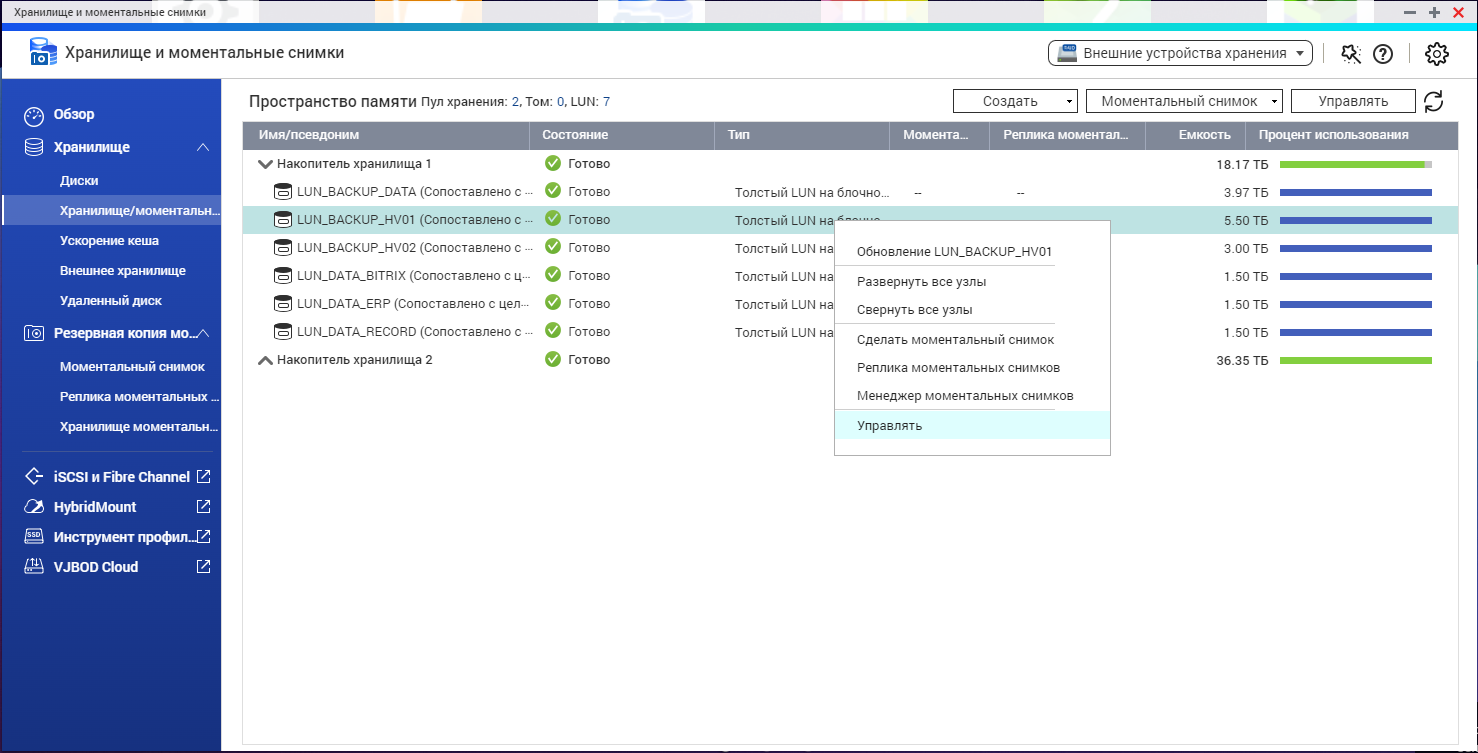Click the VJBOD Cloud icon
This screenshot has height=753, width=1478.
[34, 567]
